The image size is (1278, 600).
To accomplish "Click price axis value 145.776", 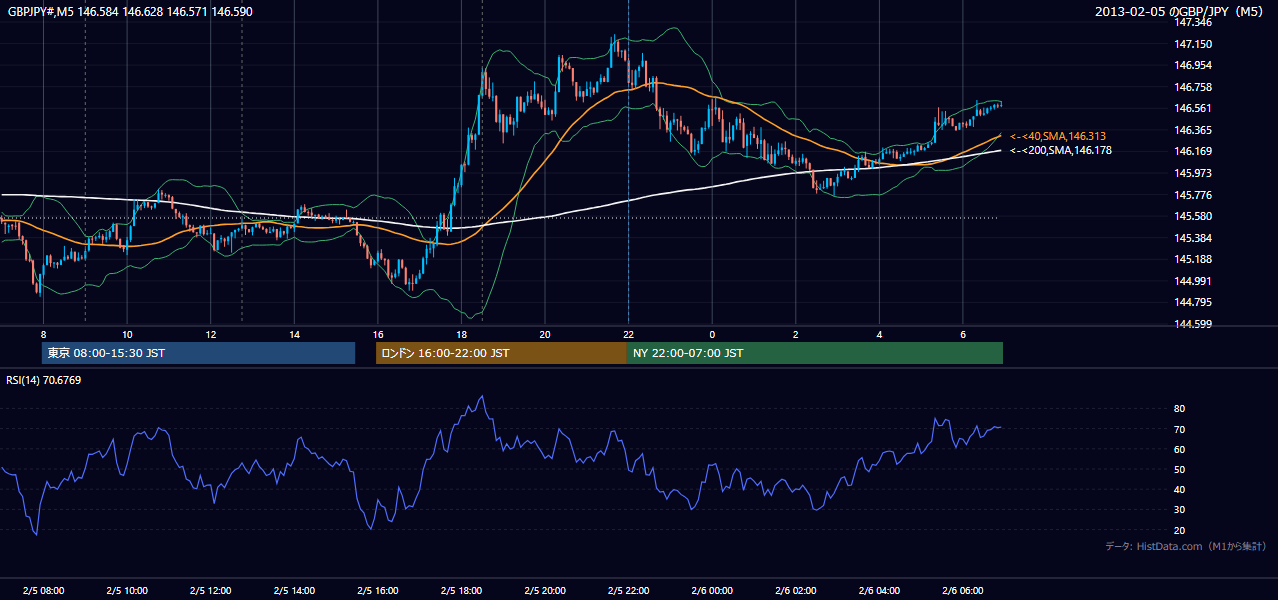I will point(1194,195).
